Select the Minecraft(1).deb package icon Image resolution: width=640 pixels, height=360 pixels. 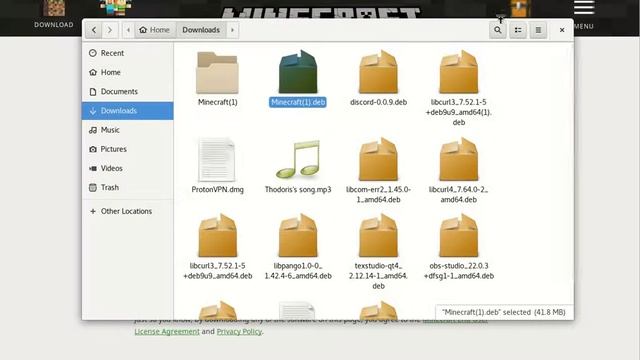pyautogui.click(x=298, y=72)
